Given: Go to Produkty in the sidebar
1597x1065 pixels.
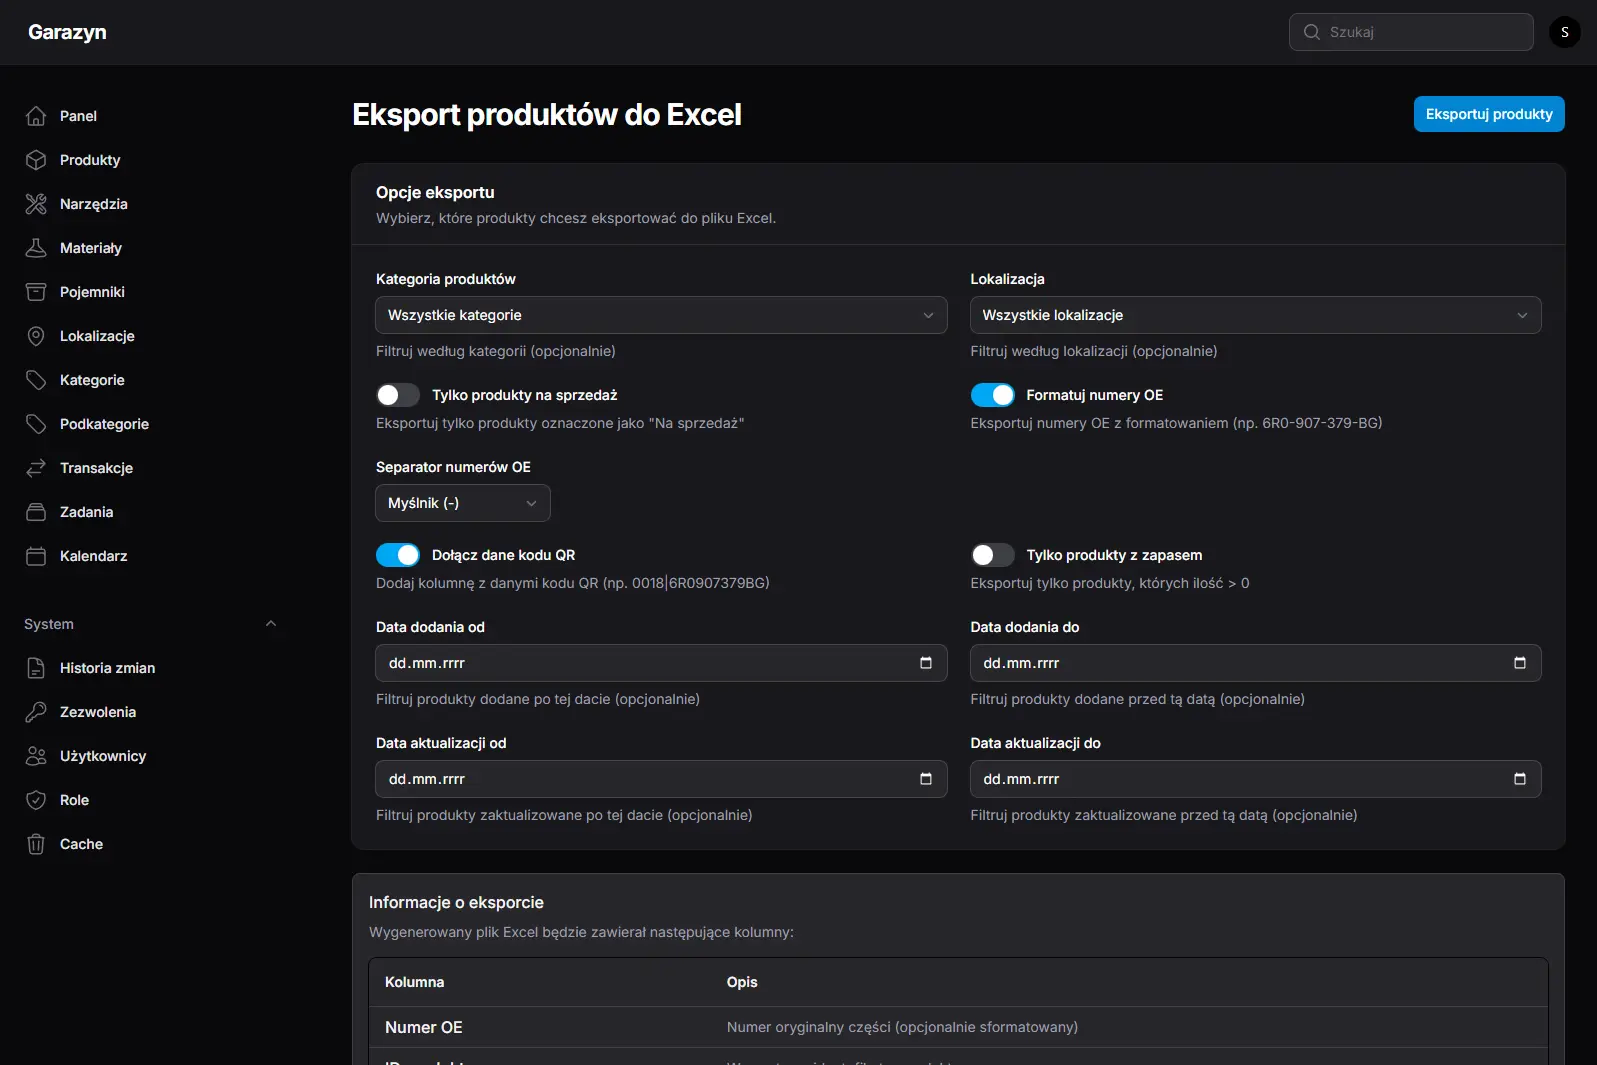Looking at the screenshot, I should [90, 160].
